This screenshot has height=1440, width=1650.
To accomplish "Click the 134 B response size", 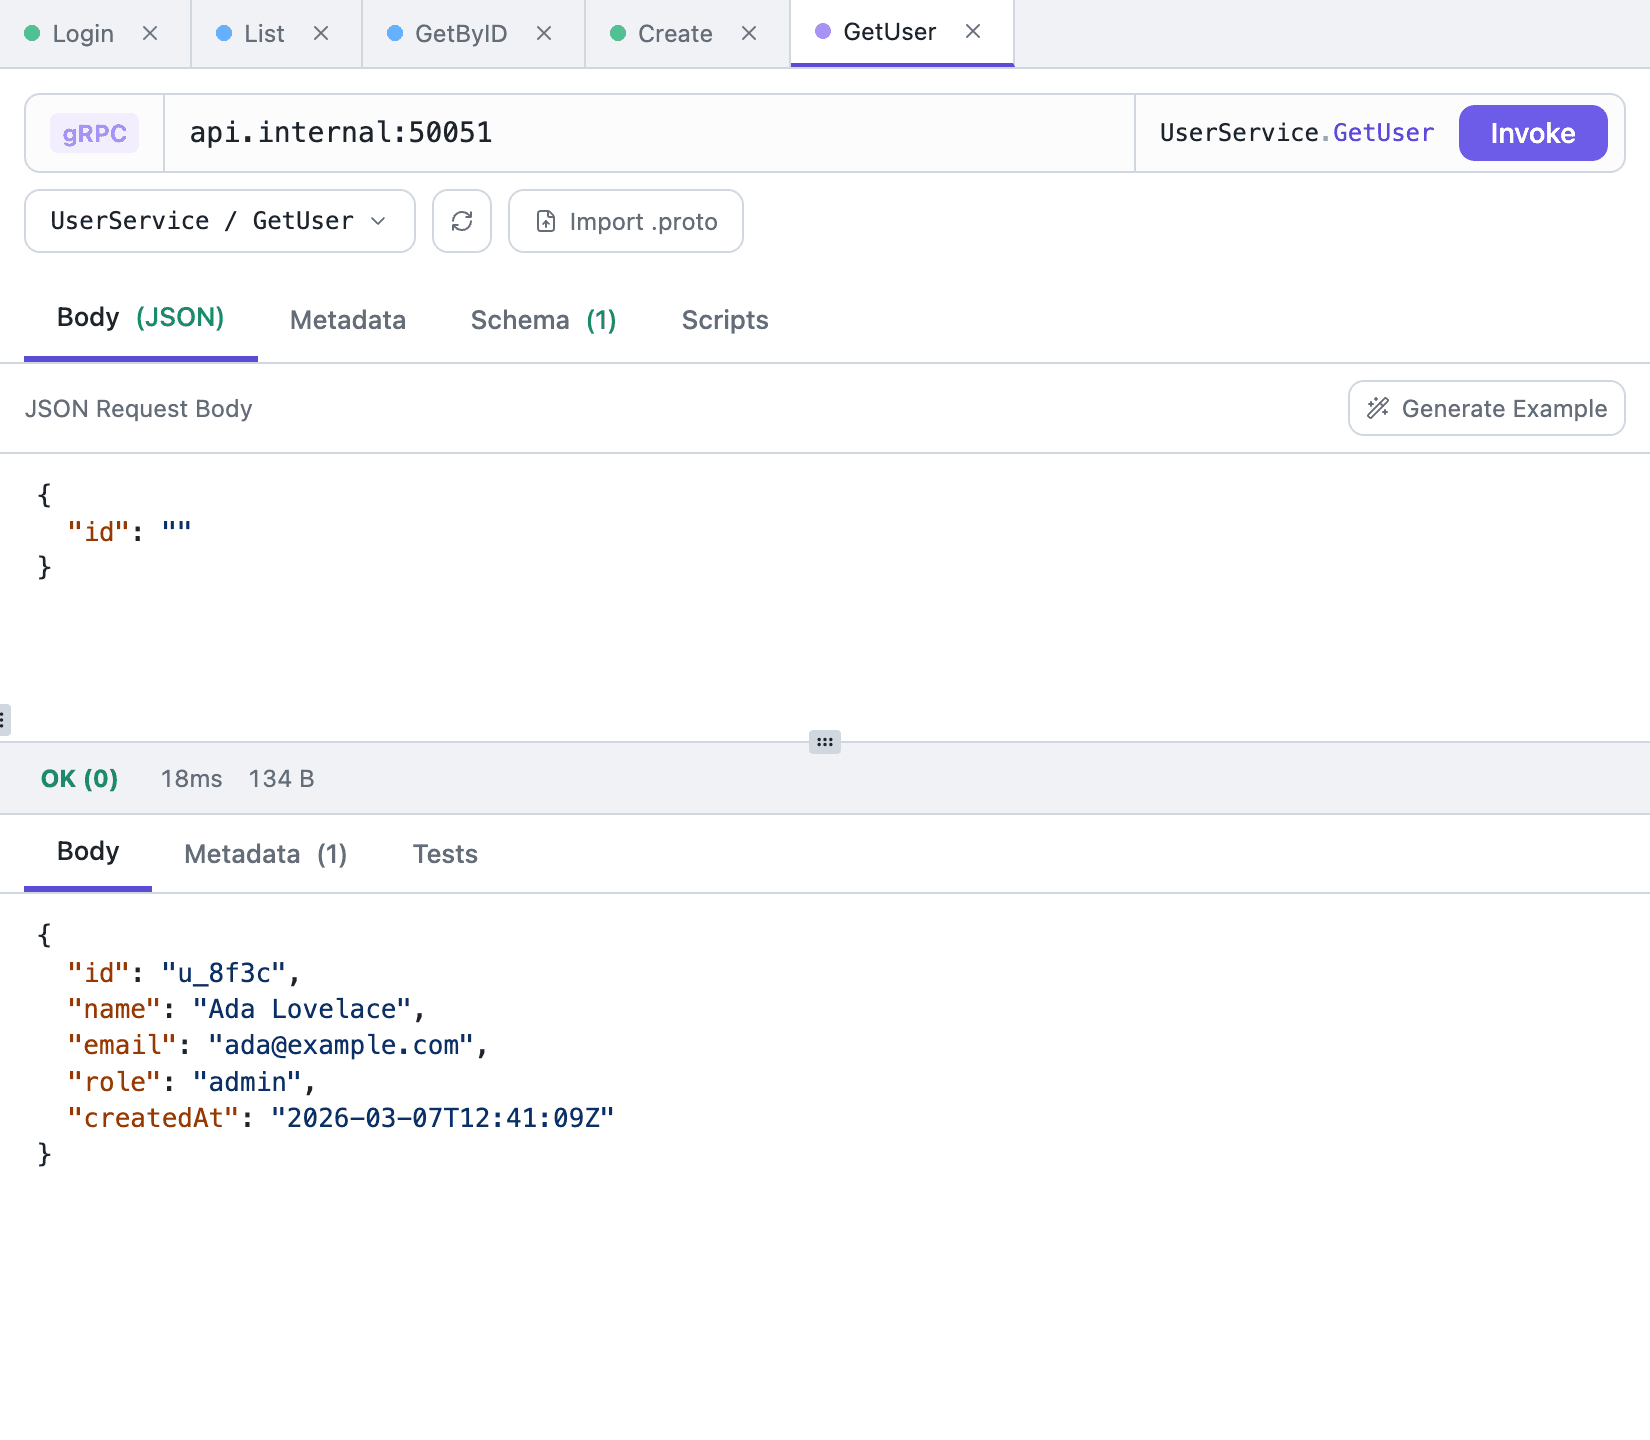I will 281,779.
